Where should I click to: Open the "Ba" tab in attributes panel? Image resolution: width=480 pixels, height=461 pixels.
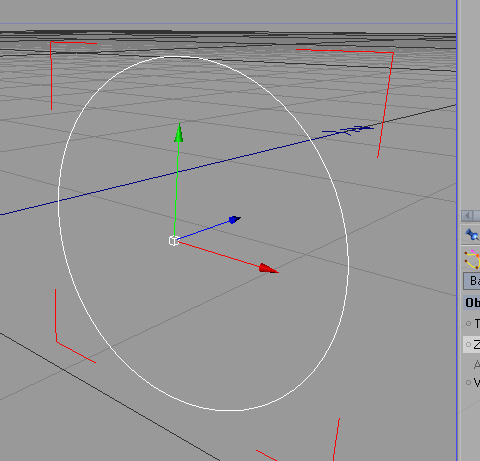click(x=472, y=281)
